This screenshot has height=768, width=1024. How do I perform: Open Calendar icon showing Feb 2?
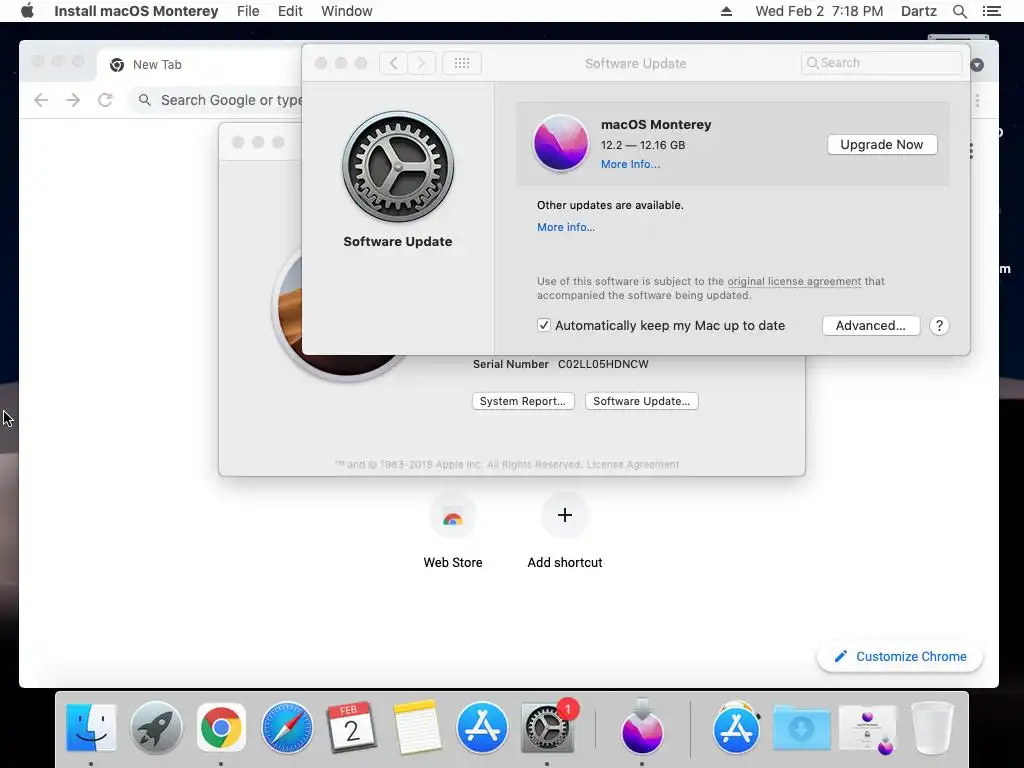[x=351, y=727]
